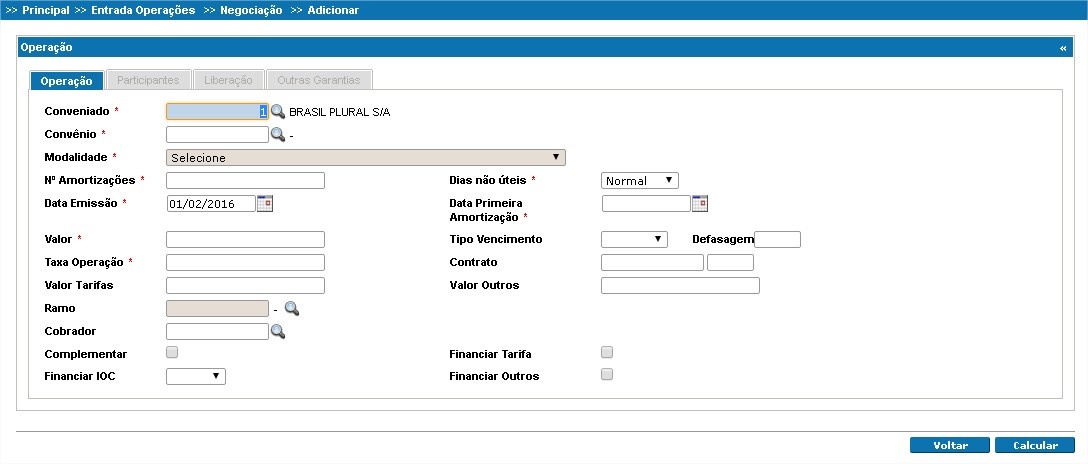The width and height of the screenshot is (1088, 464).
Task: Click the Valor input field
Action: [x=245, y=239]
